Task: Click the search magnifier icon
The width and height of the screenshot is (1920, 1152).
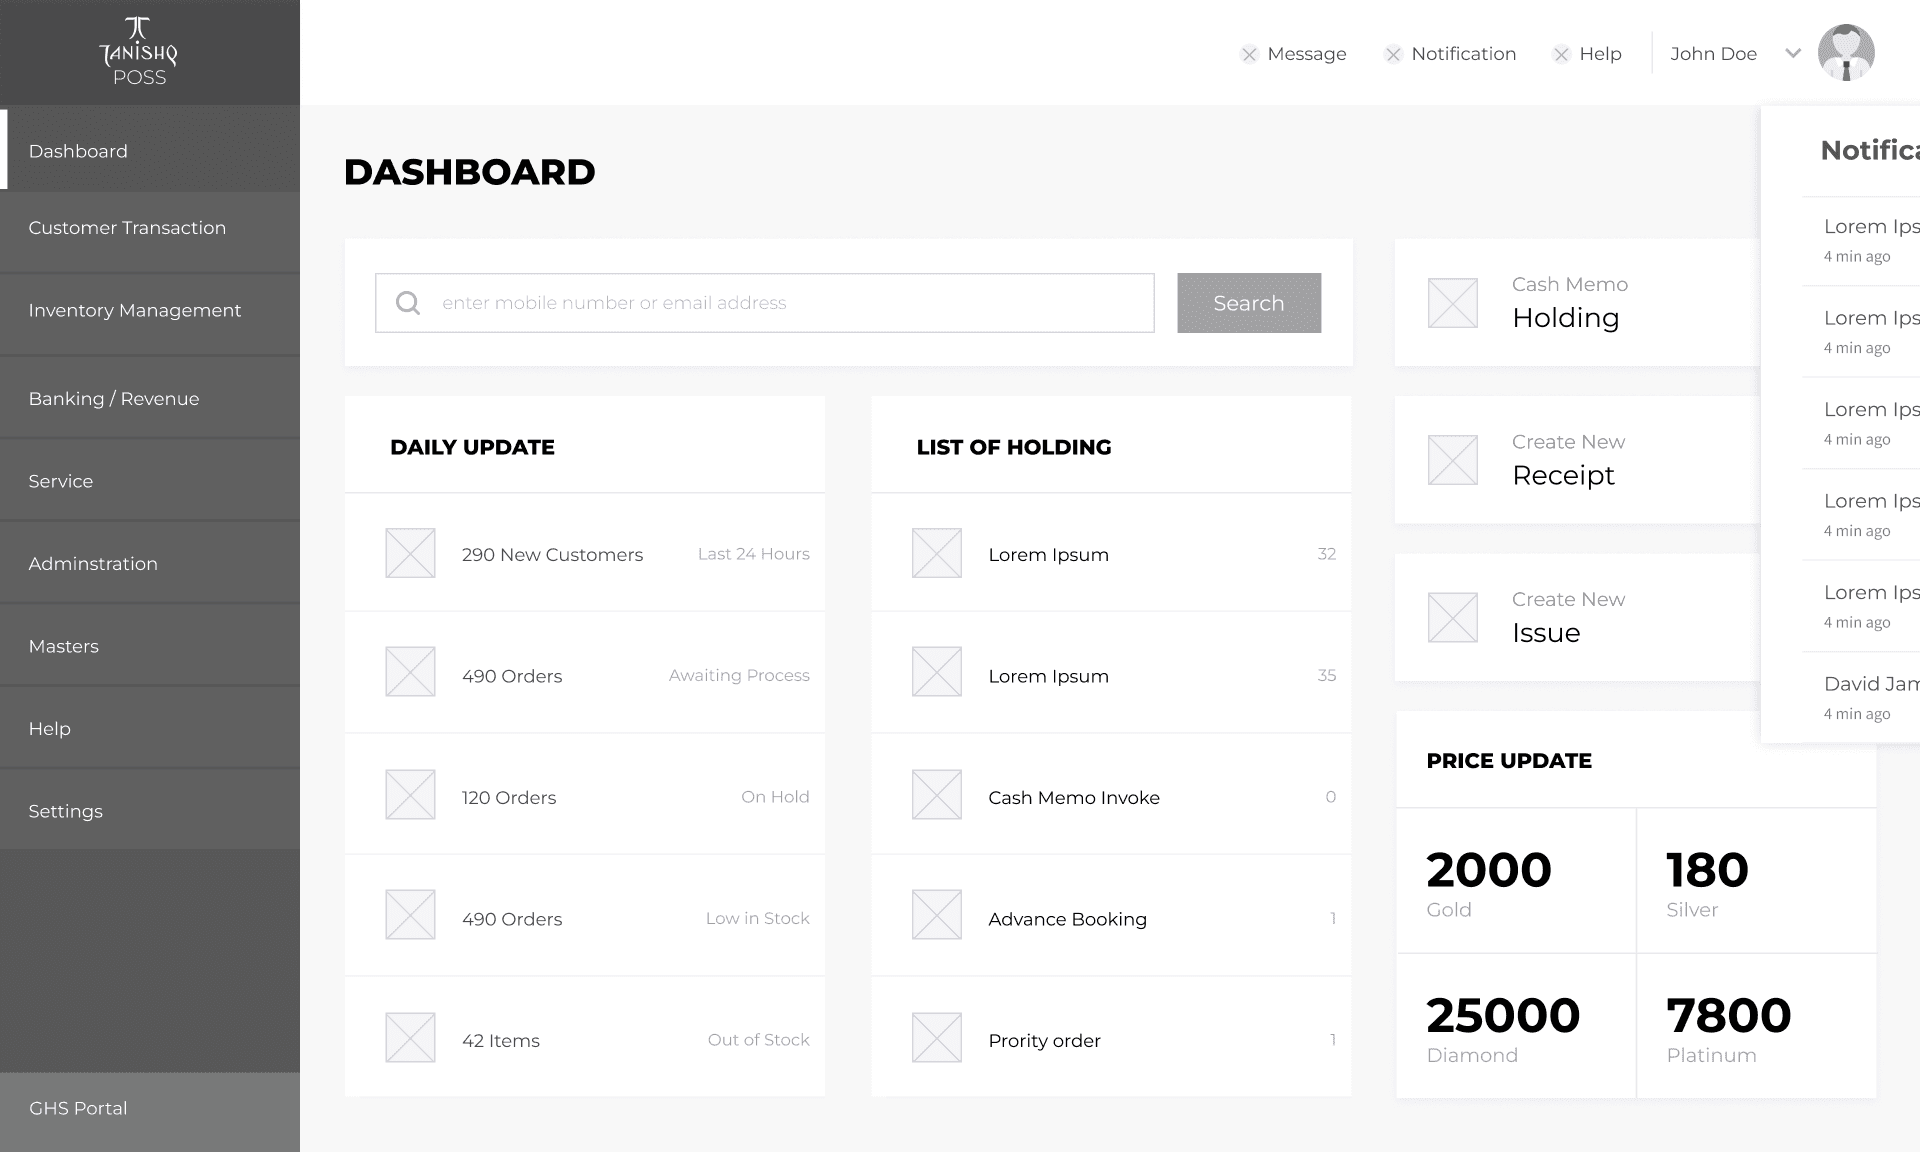Action: click(x=408, y=303)
